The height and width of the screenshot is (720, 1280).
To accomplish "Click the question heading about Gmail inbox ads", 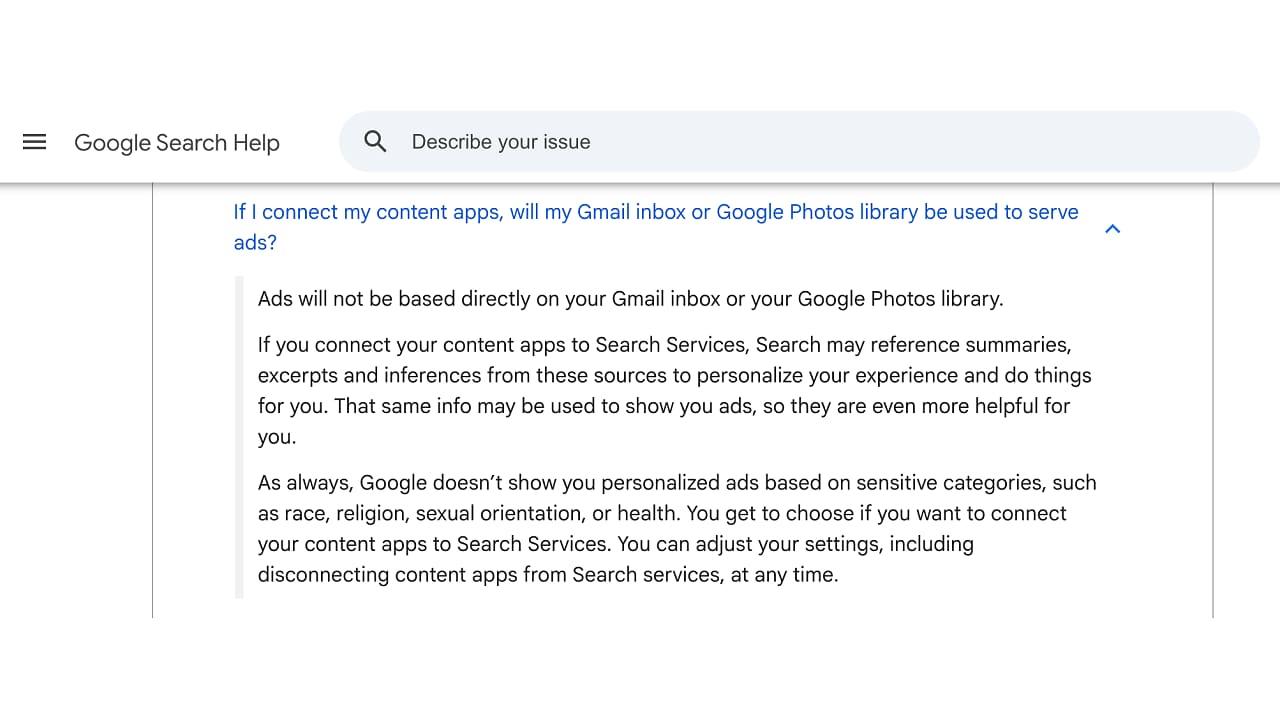I will (x=656, y=227).
